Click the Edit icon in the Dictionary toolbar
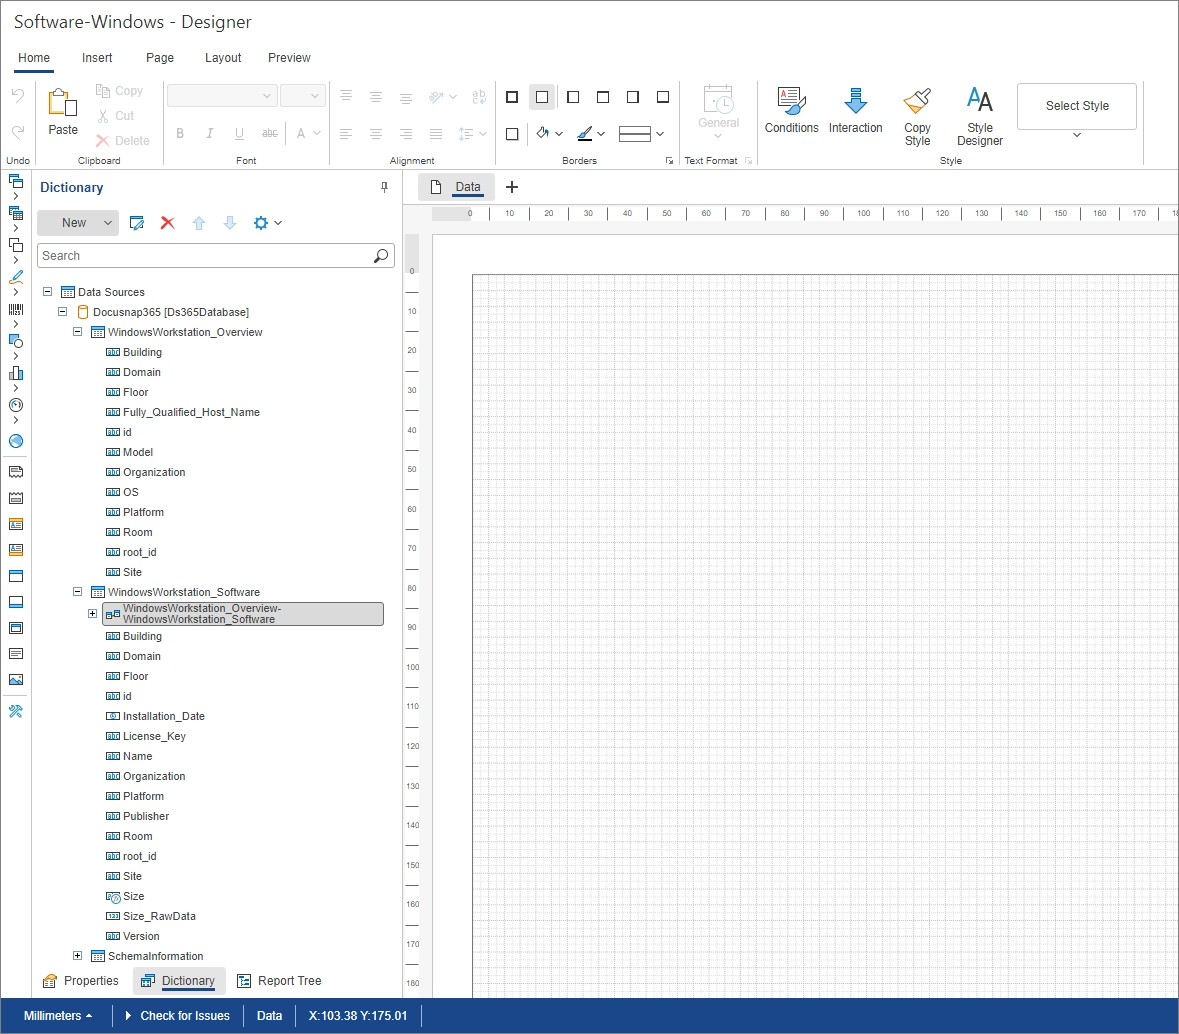 click(x=137, y=223)
